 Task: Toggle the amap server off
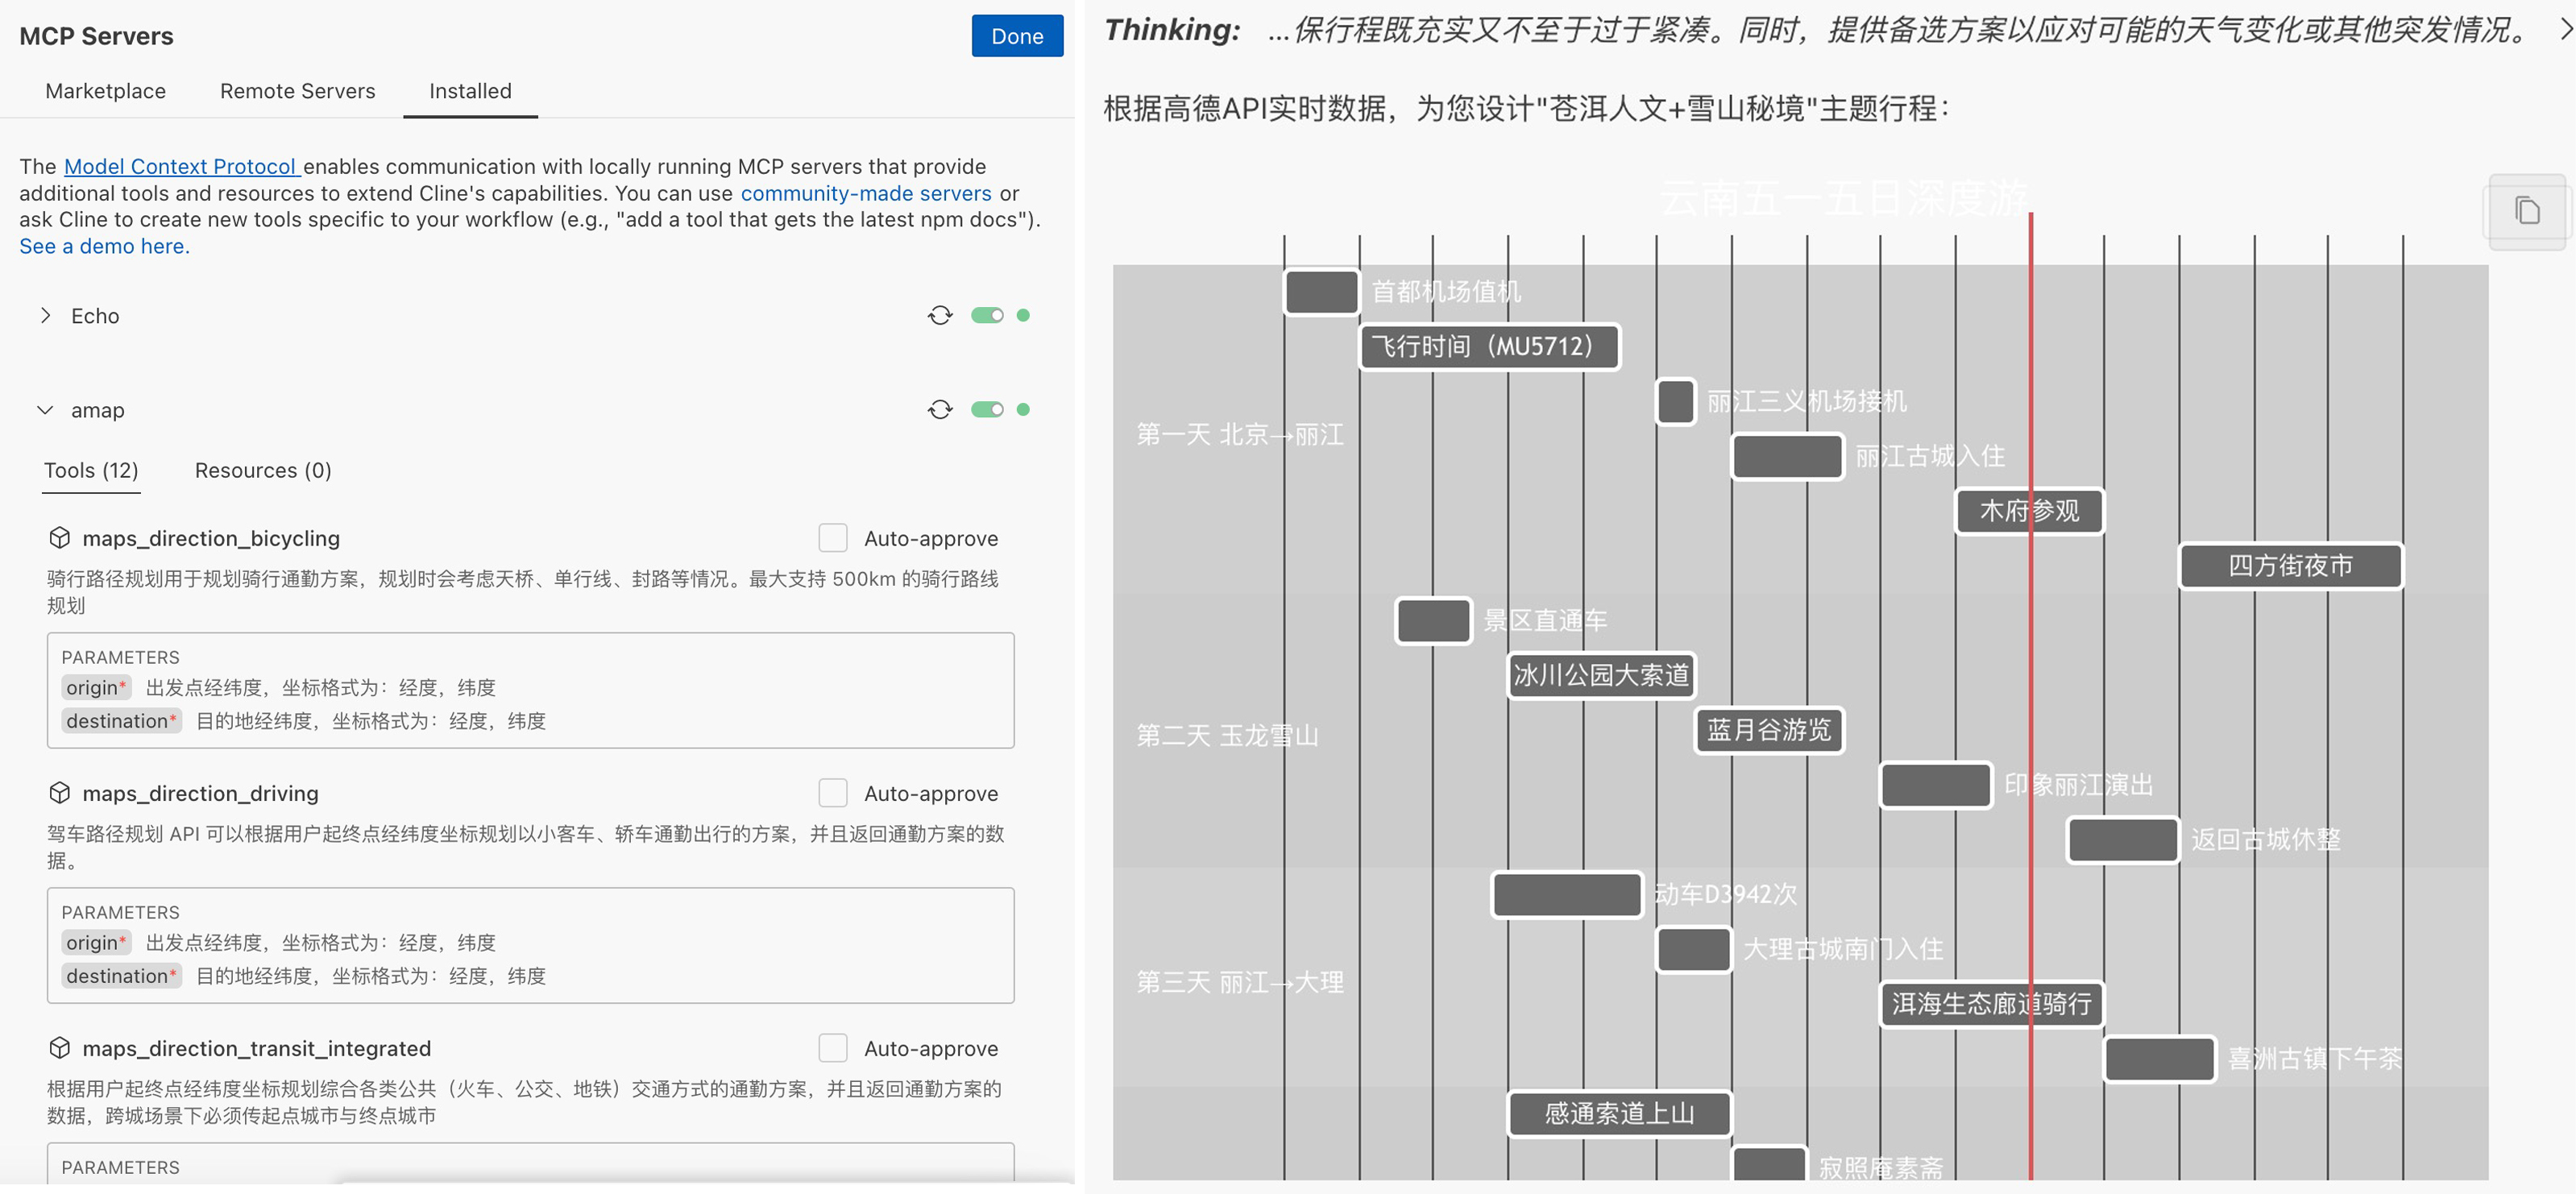[987, 410]
